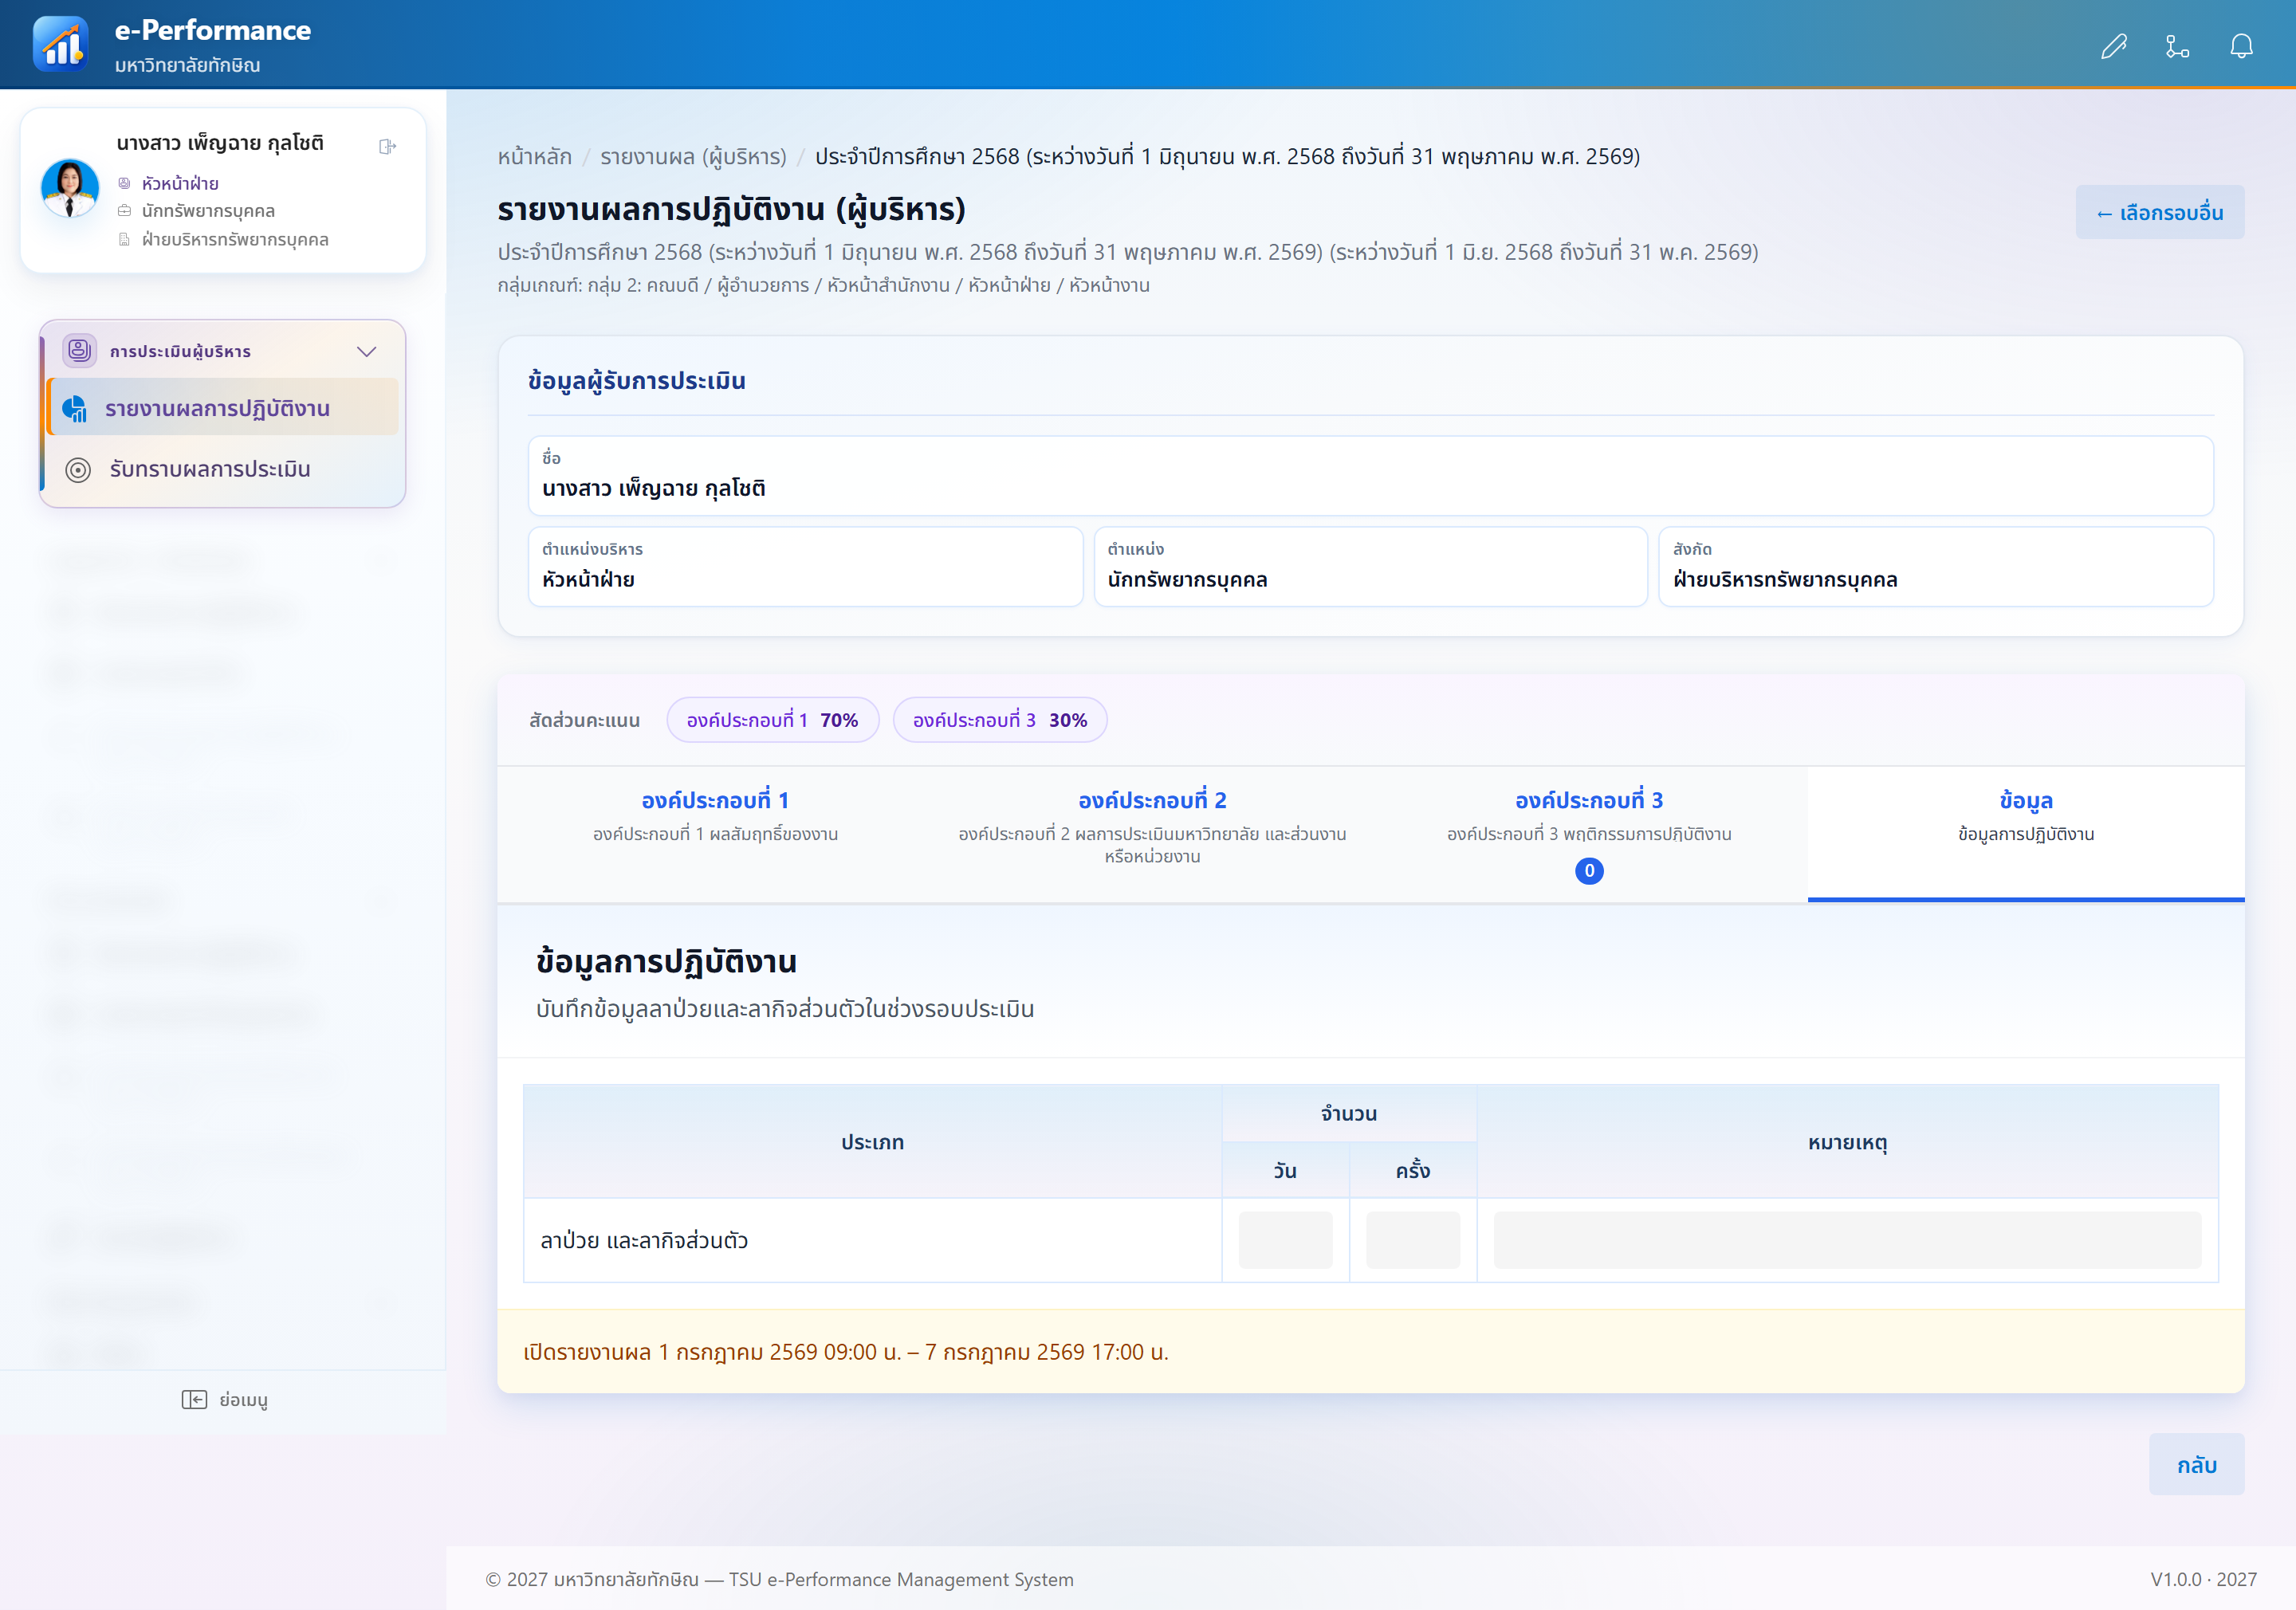2296x1610 pixels.
Task: Click the ย่อเมนู collapse sidebar icon
Action: [194, 1399]
